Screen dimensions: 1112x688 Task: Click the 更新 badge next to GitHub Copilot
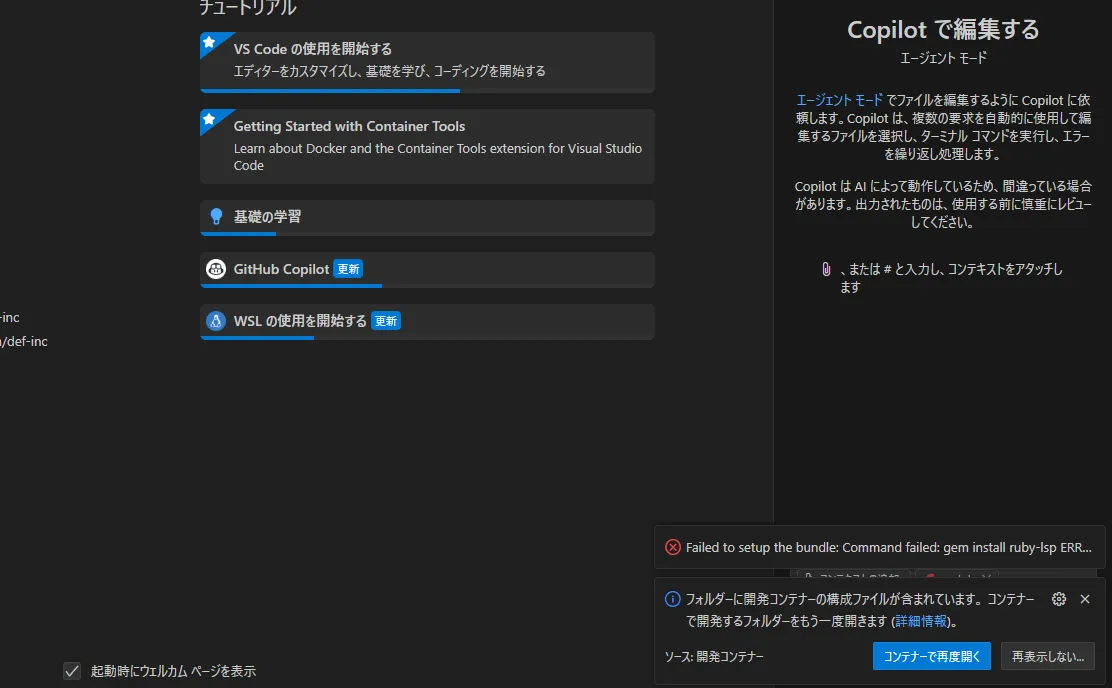coord(348,269)
